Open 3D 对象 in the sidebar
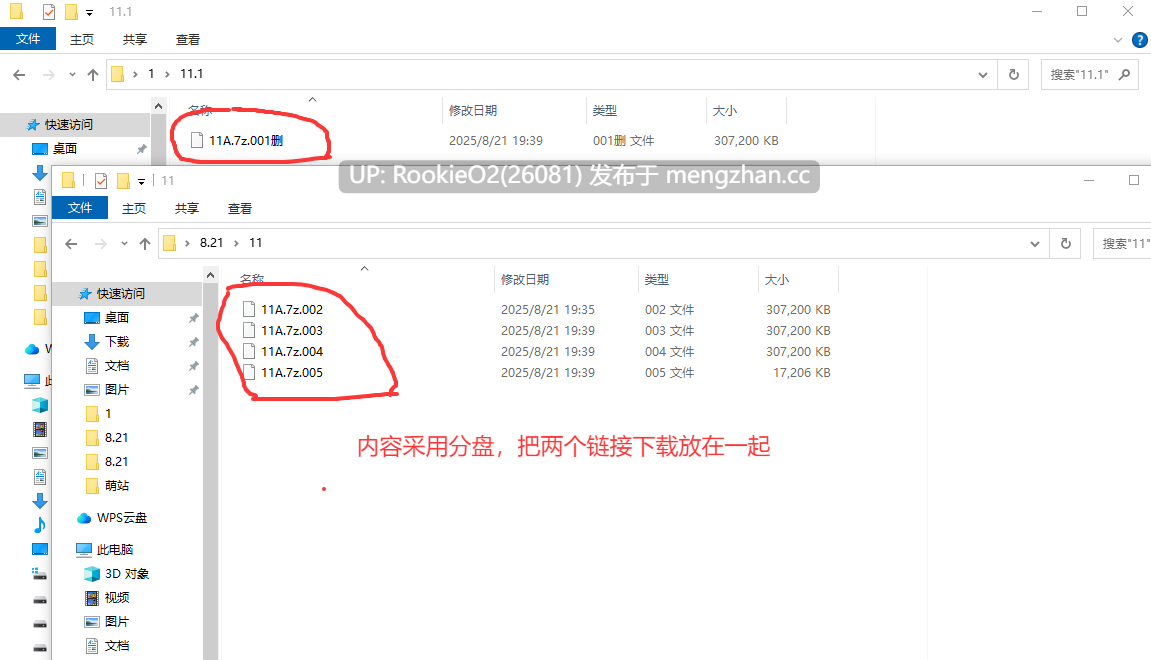The height and width of the screenshot is (660, 1151). tap(127, 574)
